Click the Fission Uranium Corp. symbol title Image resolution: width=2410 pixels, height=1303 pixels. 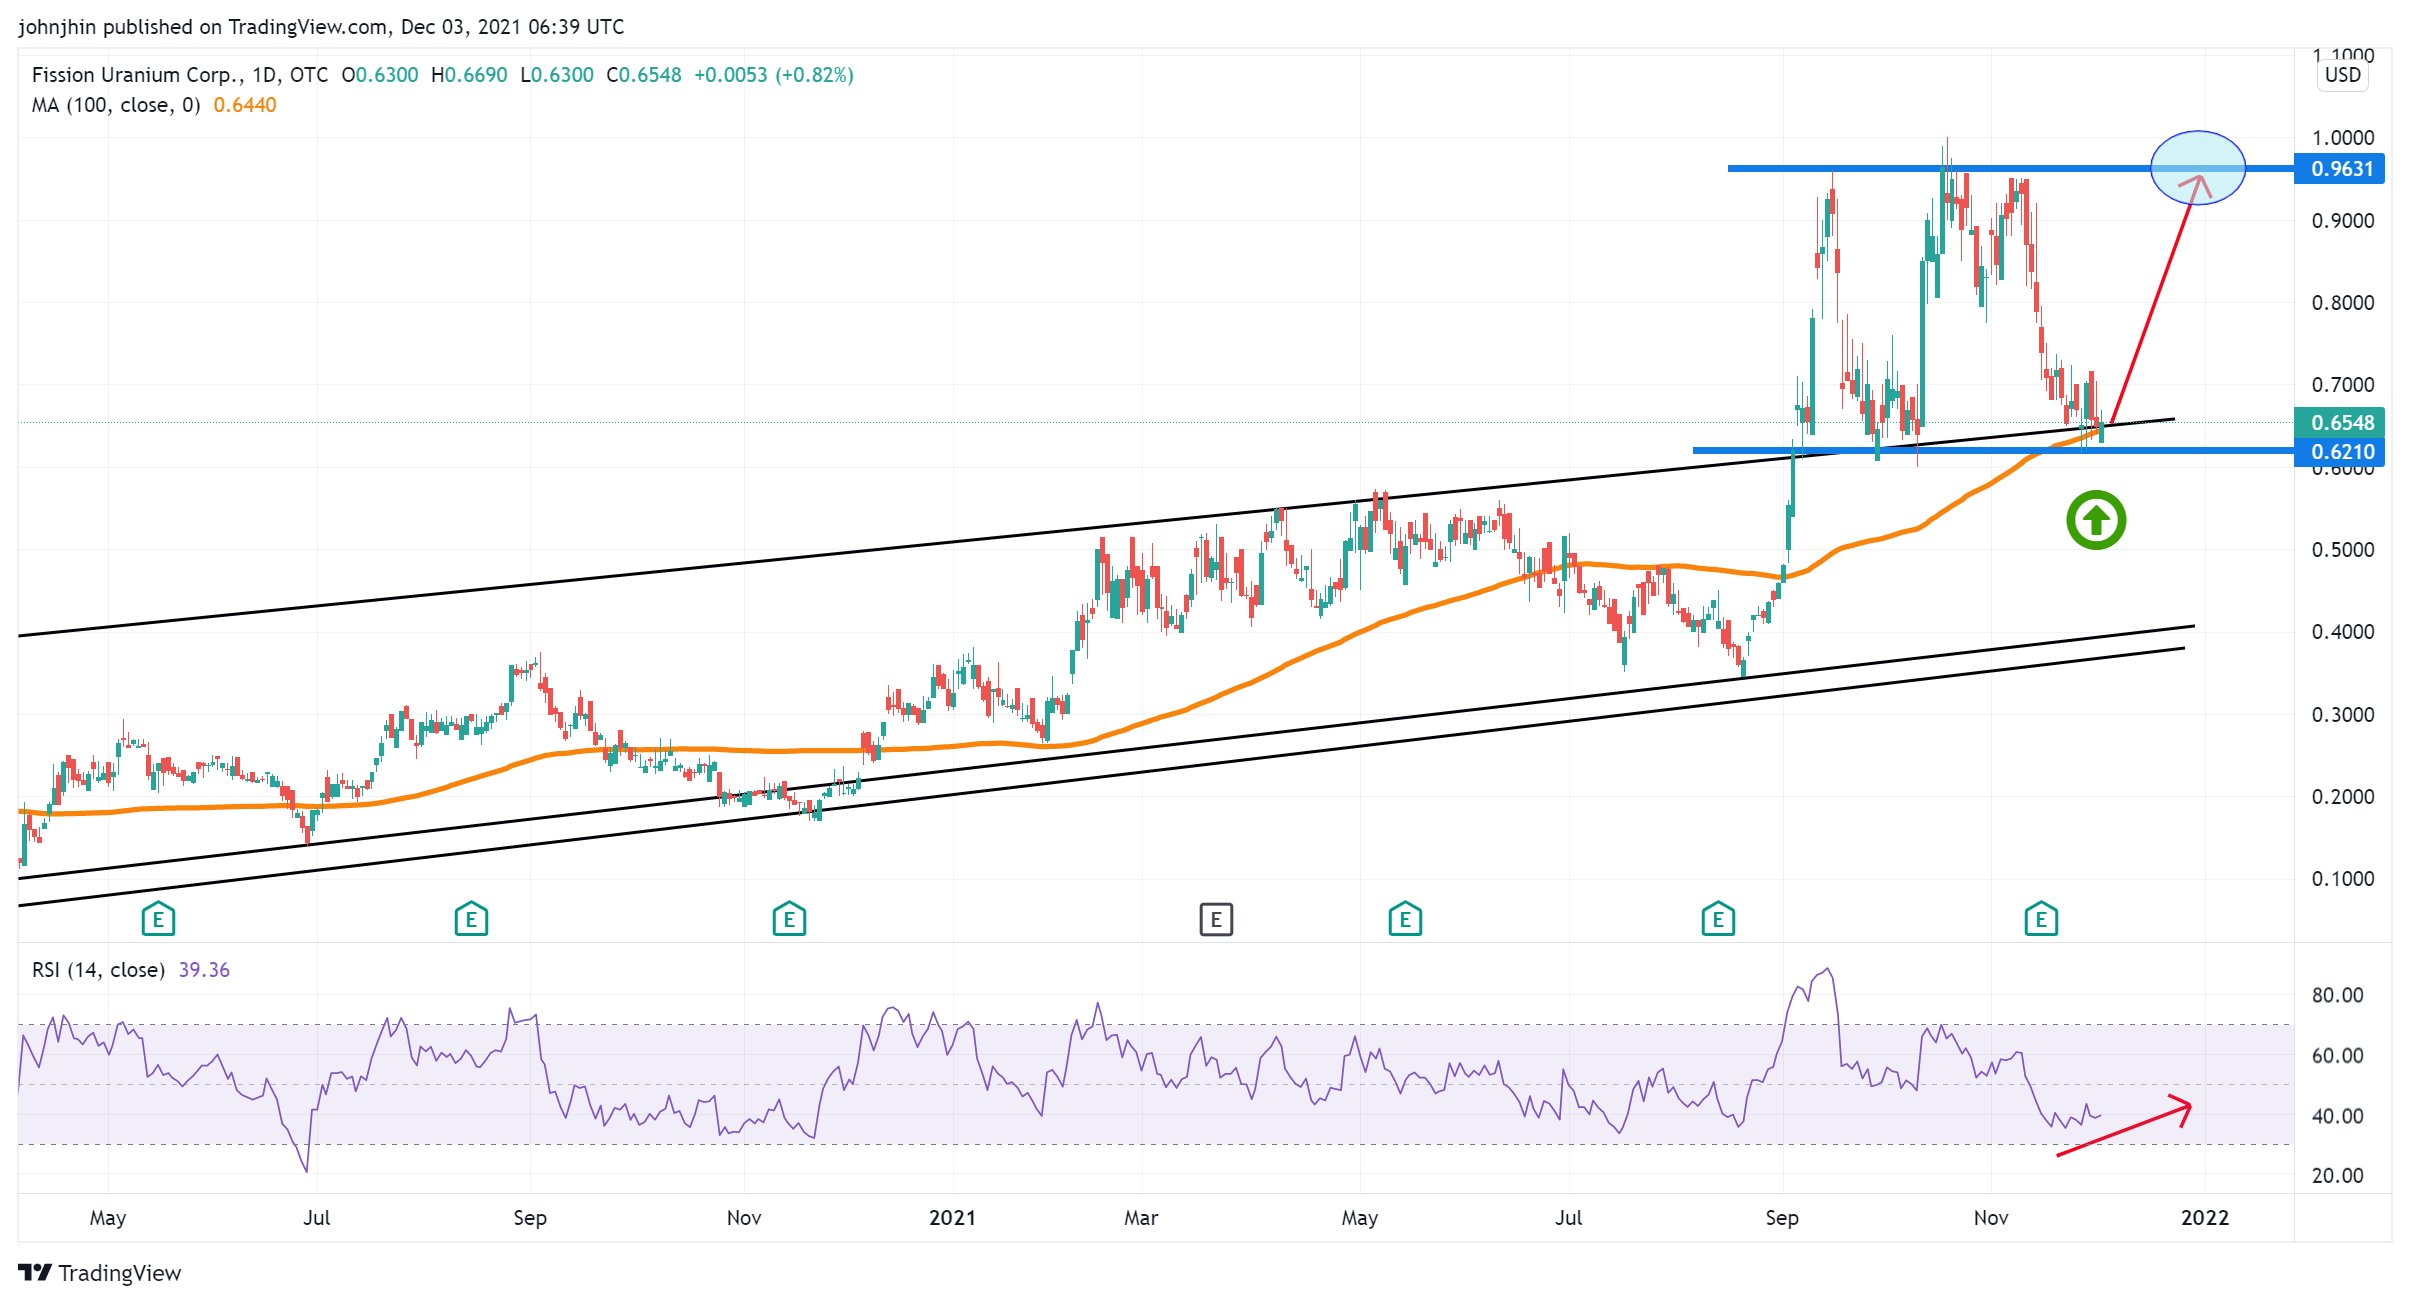pyautogui.click(x=137, y=75)
